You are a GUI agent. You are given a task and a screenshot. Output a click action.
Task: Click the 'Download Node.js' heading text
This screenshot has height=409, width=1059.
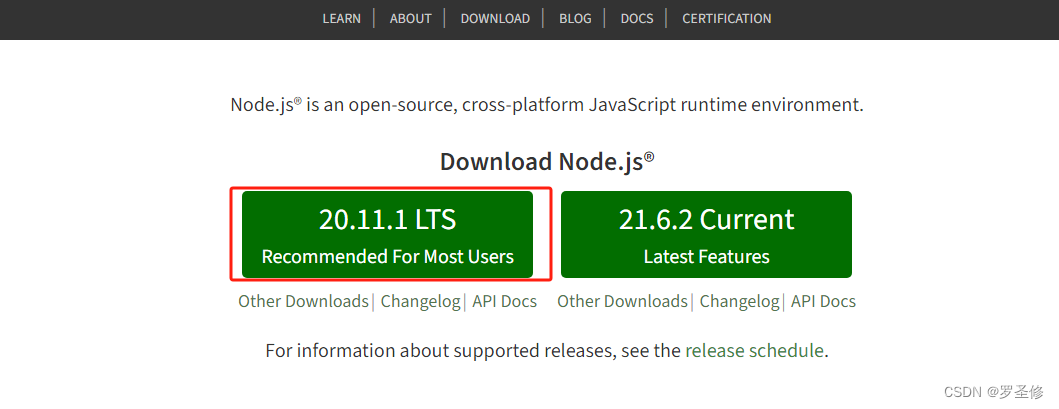click(x=547, y=162)
